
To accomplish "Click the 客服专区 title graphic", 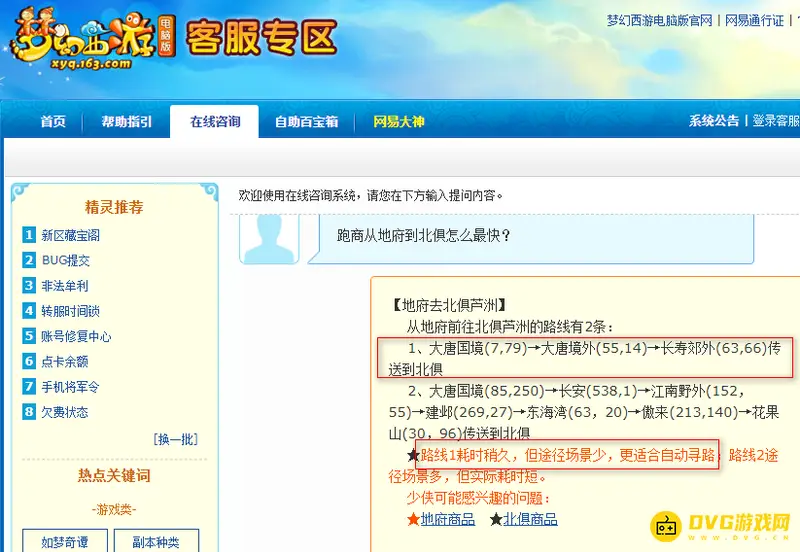I will [262, 37].
